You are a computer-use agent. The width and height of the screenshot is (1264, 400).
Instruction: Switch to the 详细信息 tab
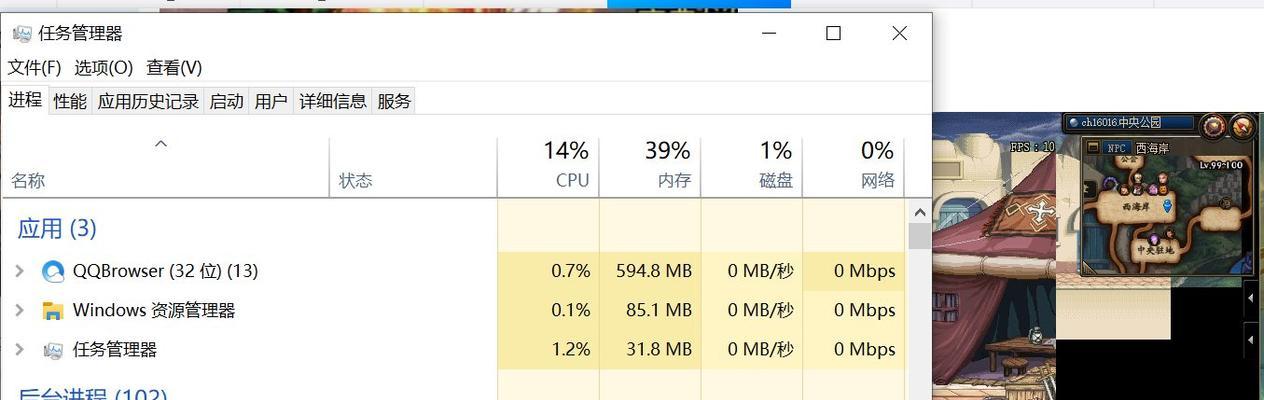333,101
